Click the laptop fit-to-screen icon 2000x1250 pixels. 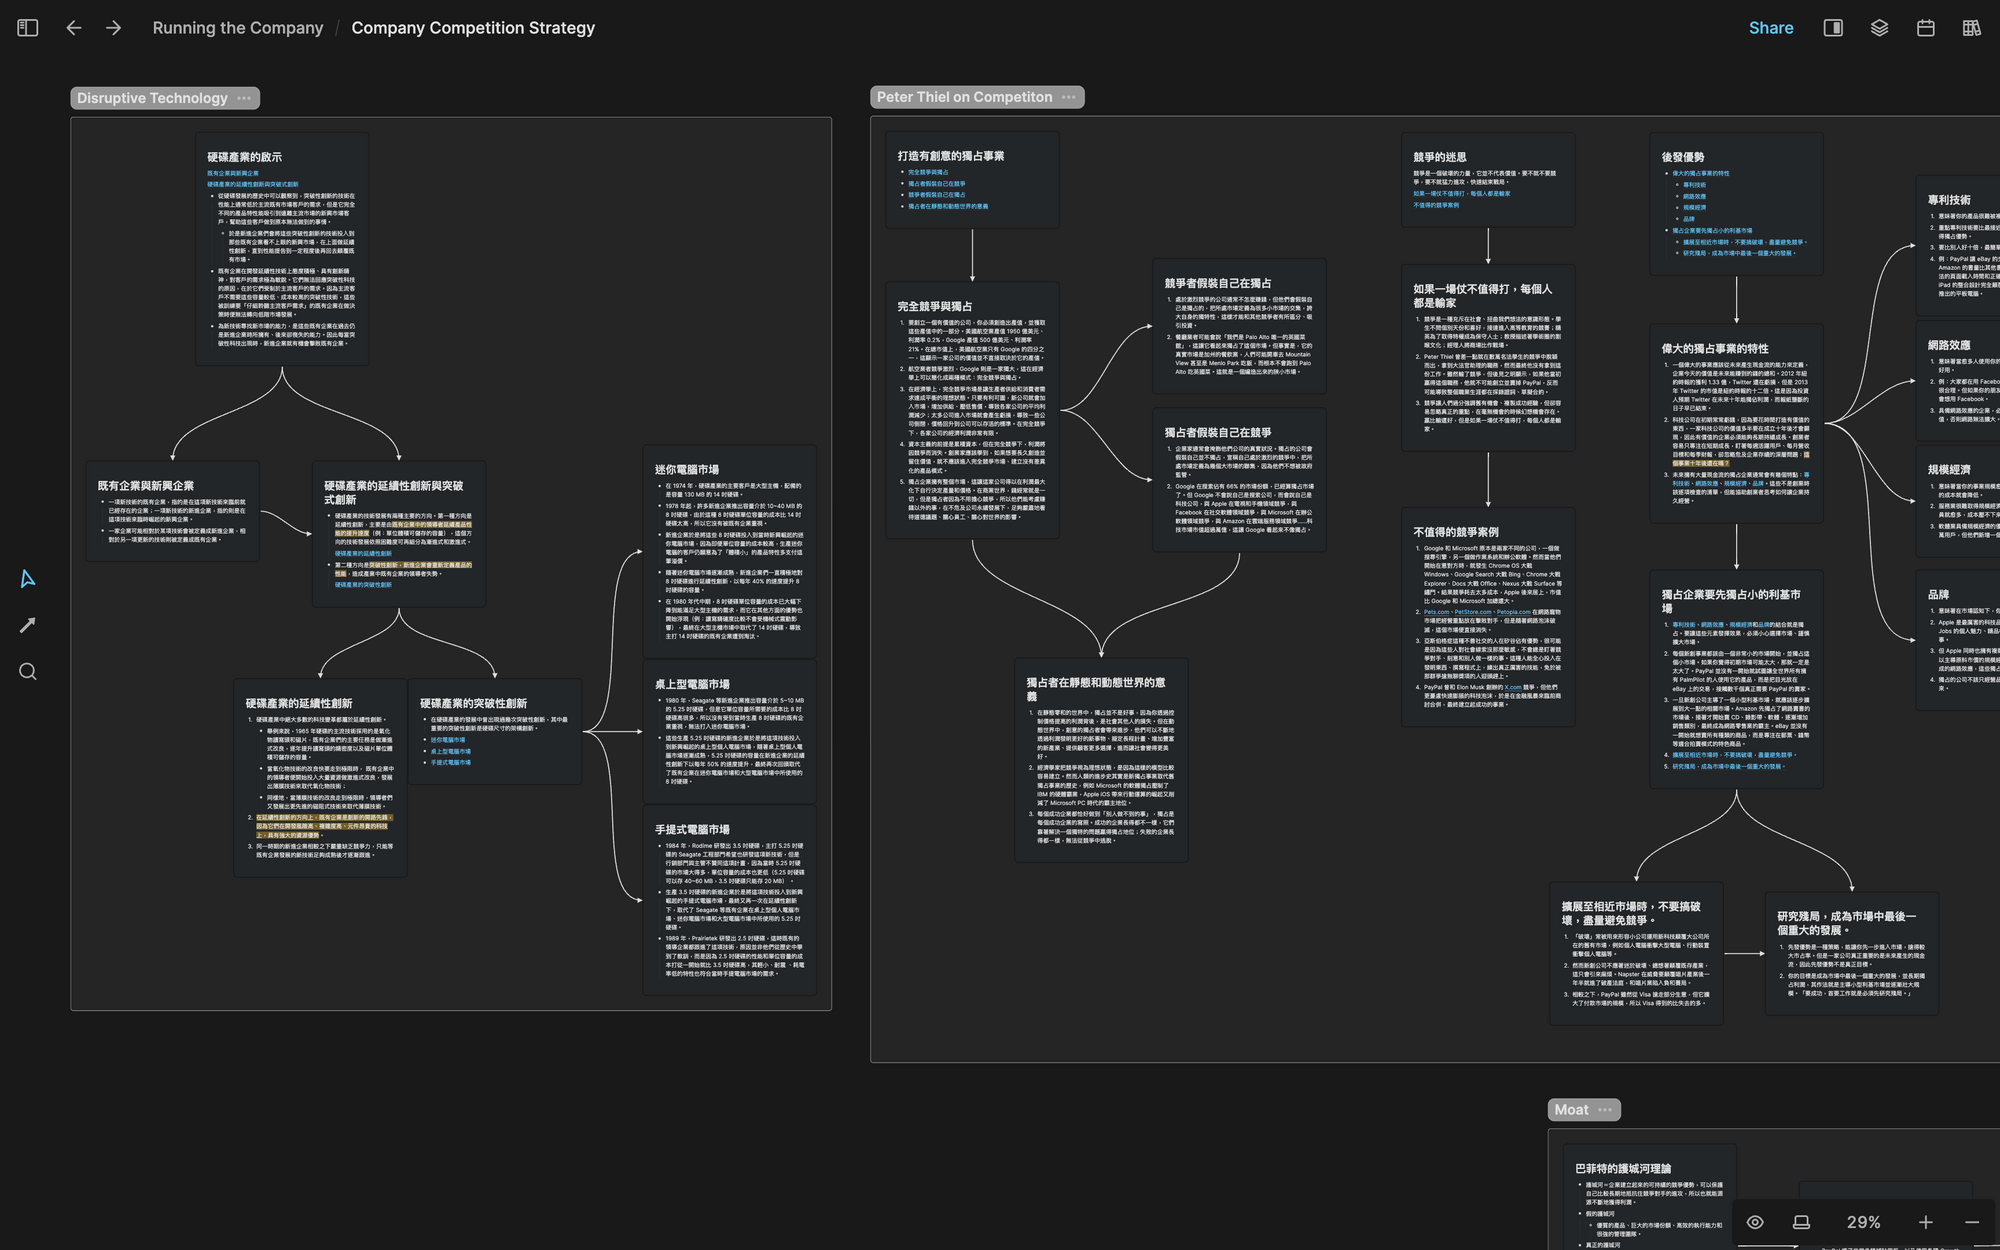pyautogui.click(x=1801, y=1222)
